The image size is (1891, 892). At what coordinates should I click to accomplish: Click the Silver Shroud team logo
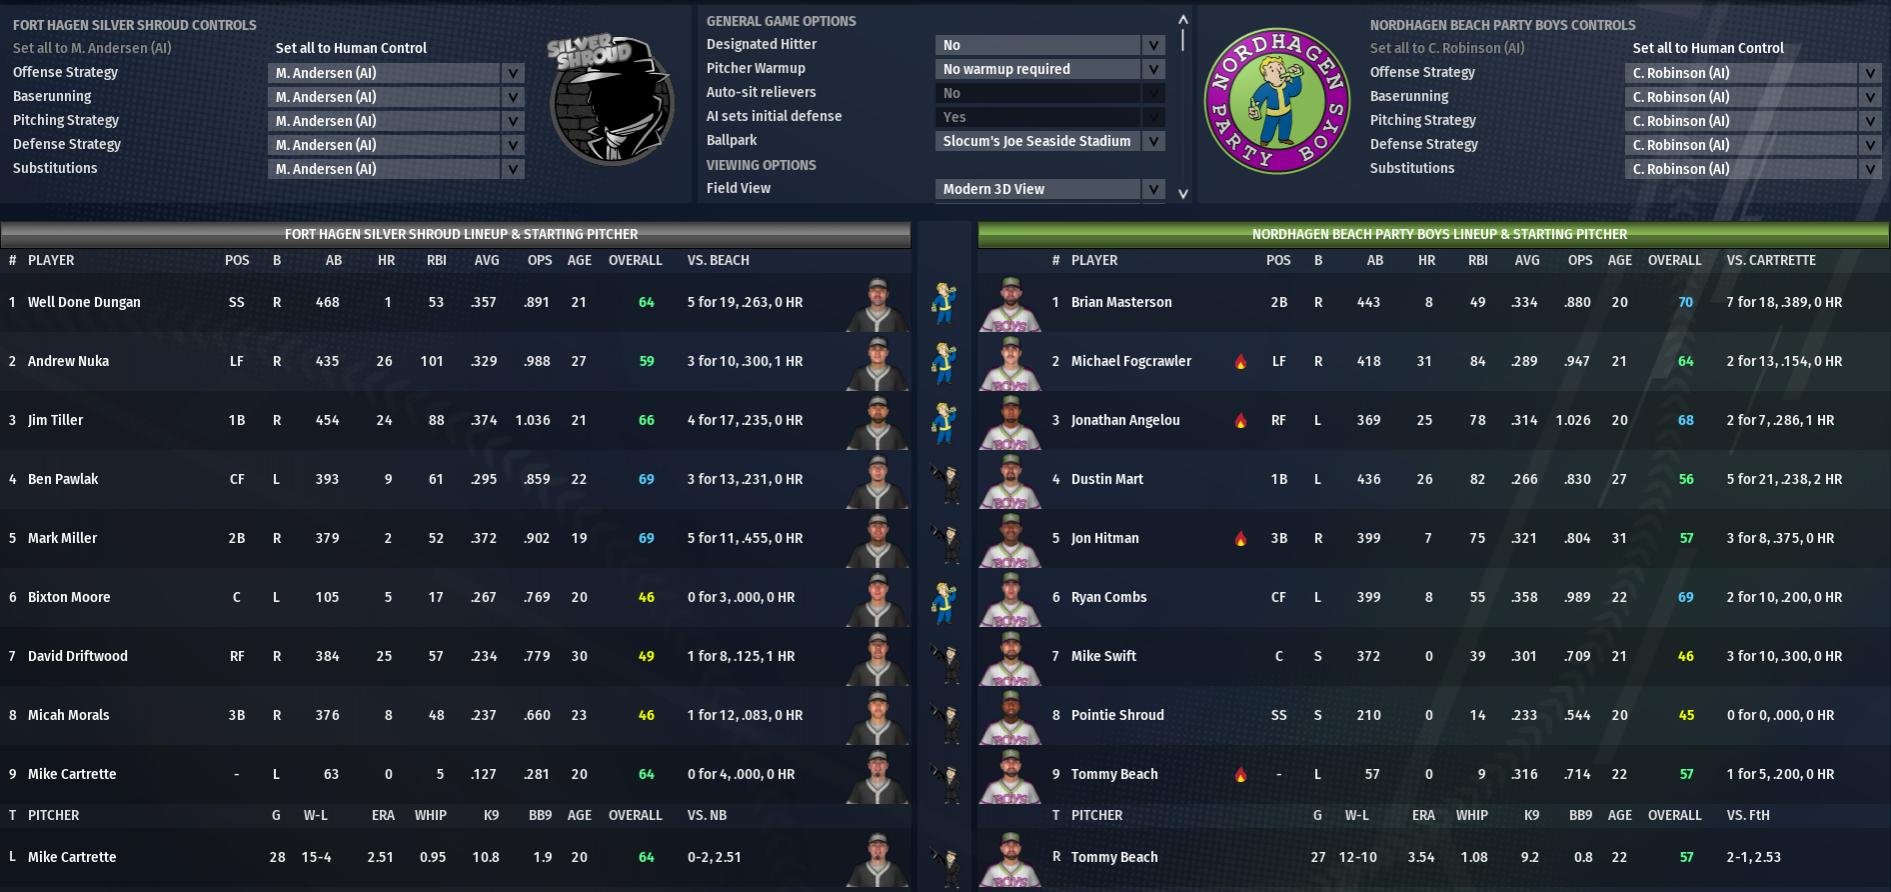click(603, 99)
